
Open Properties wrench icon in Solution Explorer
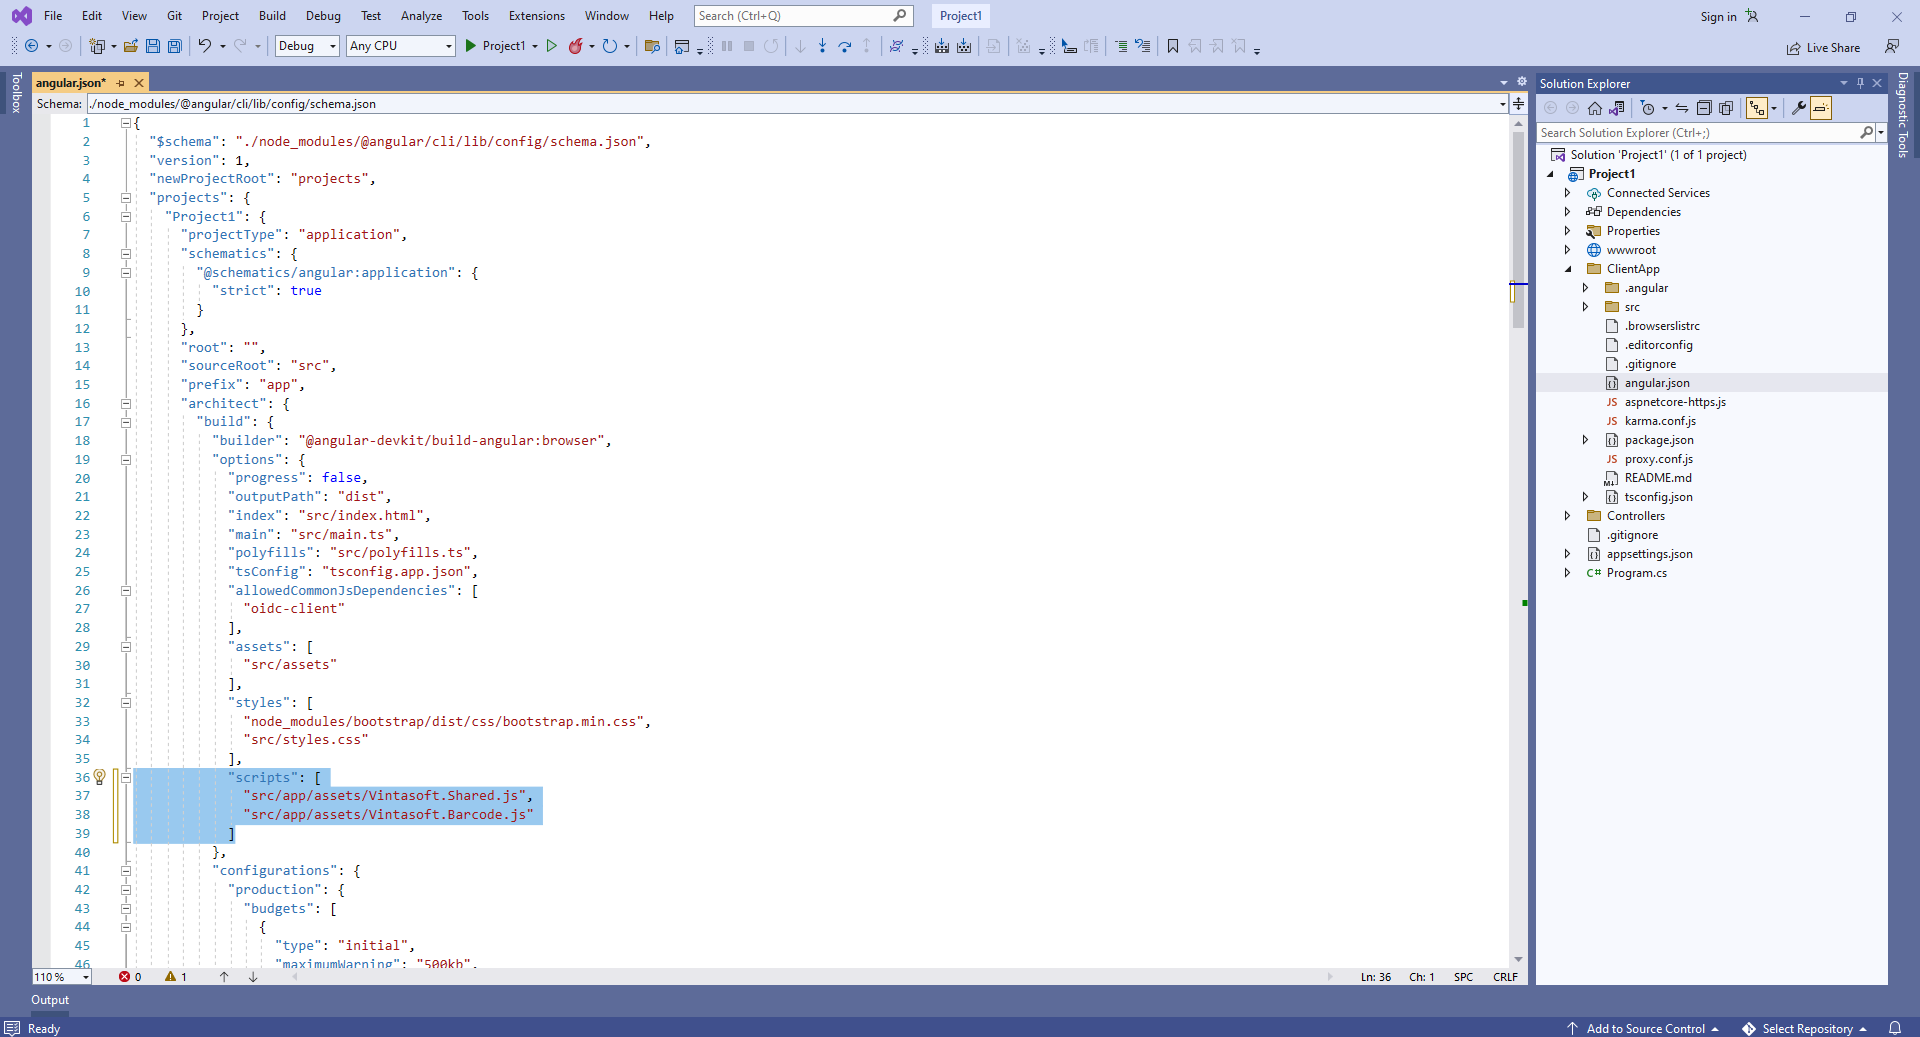tap(1798, 108)
